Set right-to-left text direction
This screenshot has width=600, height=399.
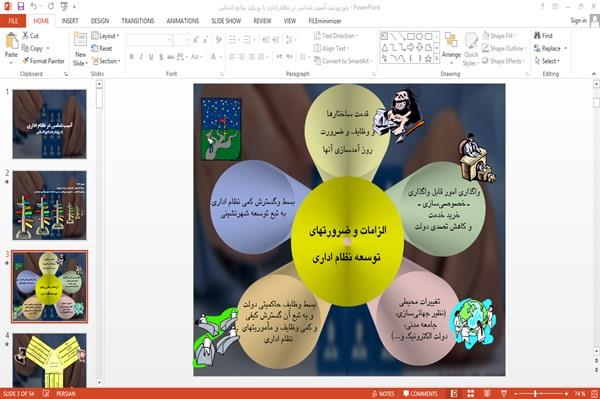point(290,57)
